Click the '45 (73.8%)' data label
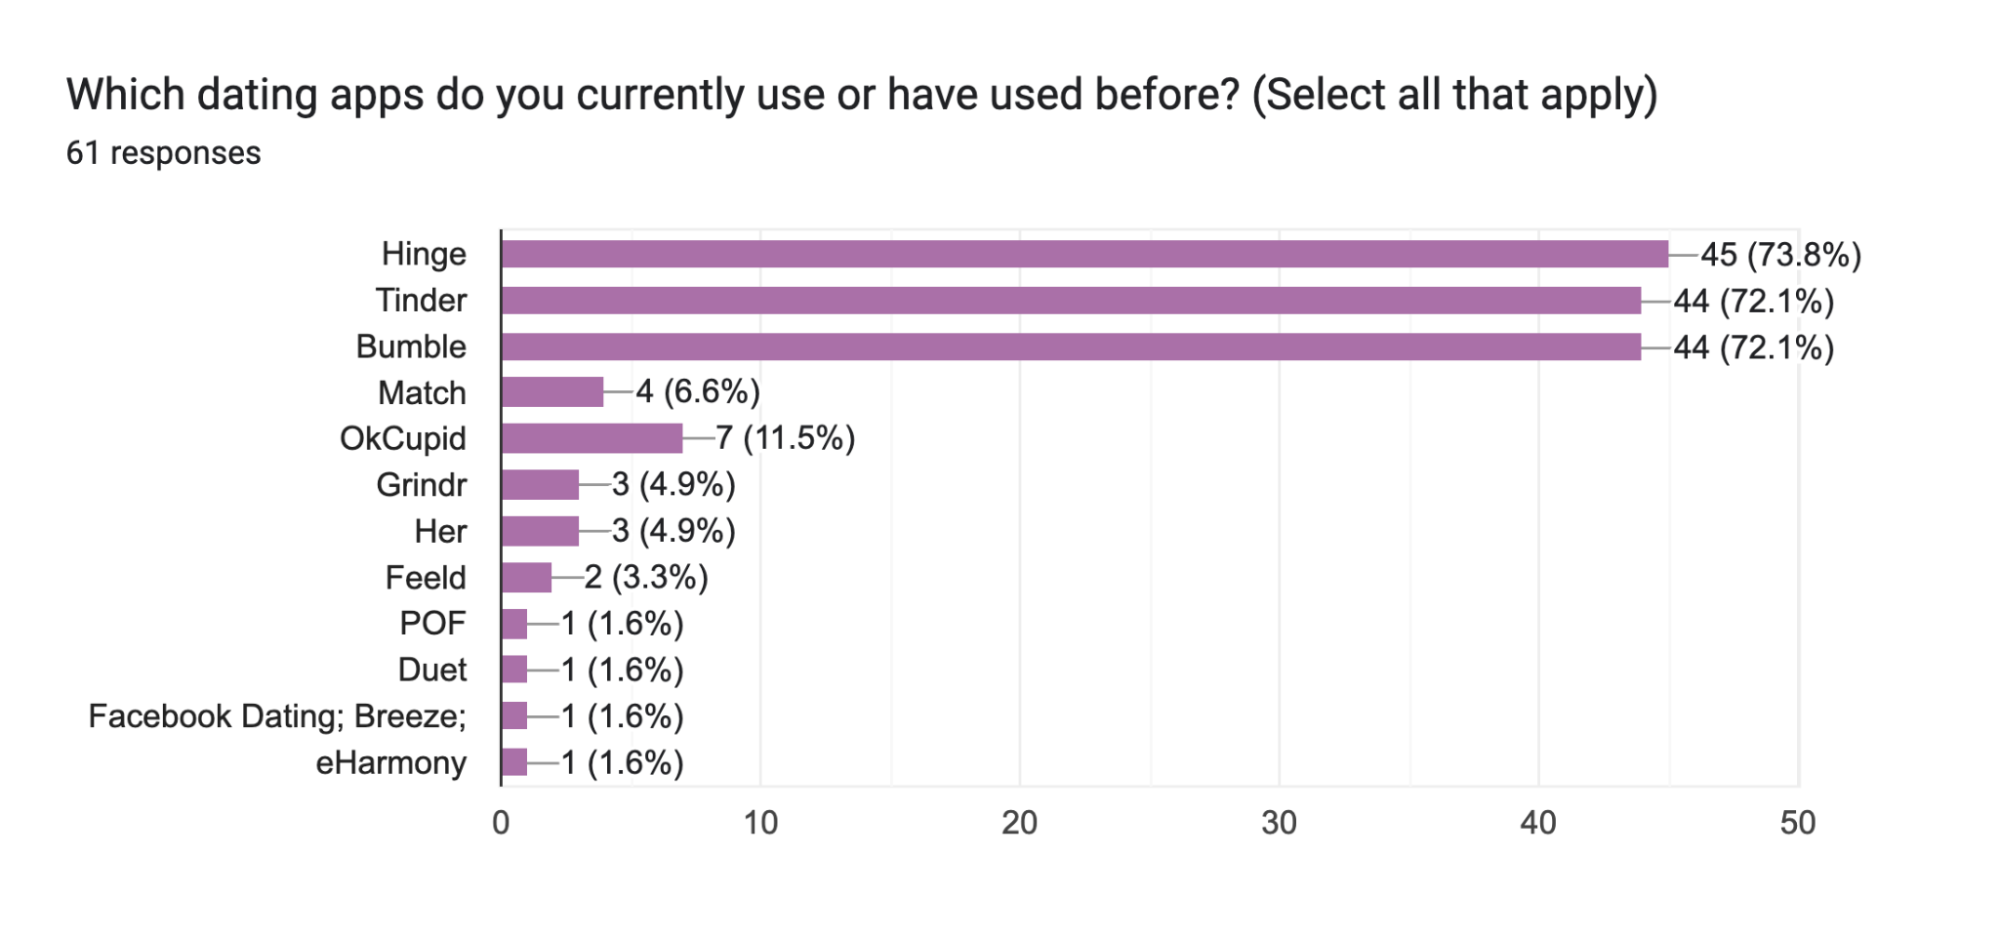1999x951 pixels. tap(1780, 255)
